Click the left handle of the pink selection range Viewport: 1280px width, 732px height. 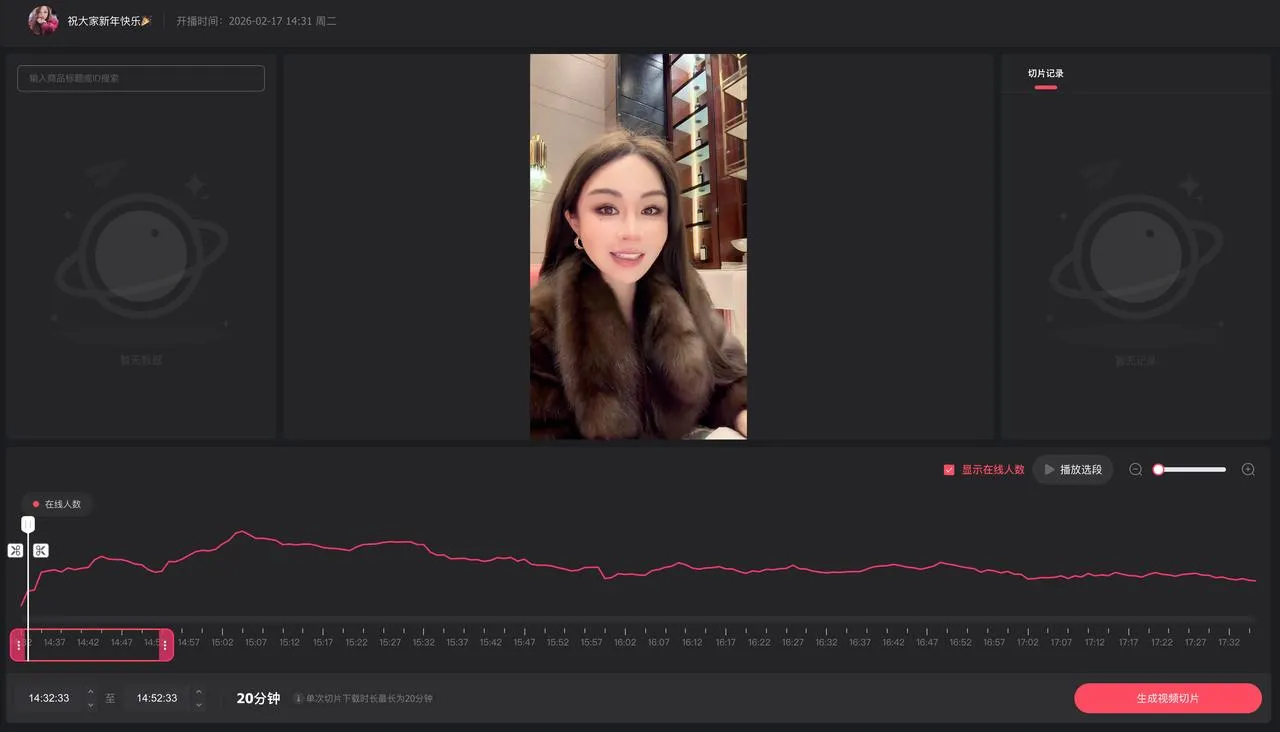pos(18,645)
